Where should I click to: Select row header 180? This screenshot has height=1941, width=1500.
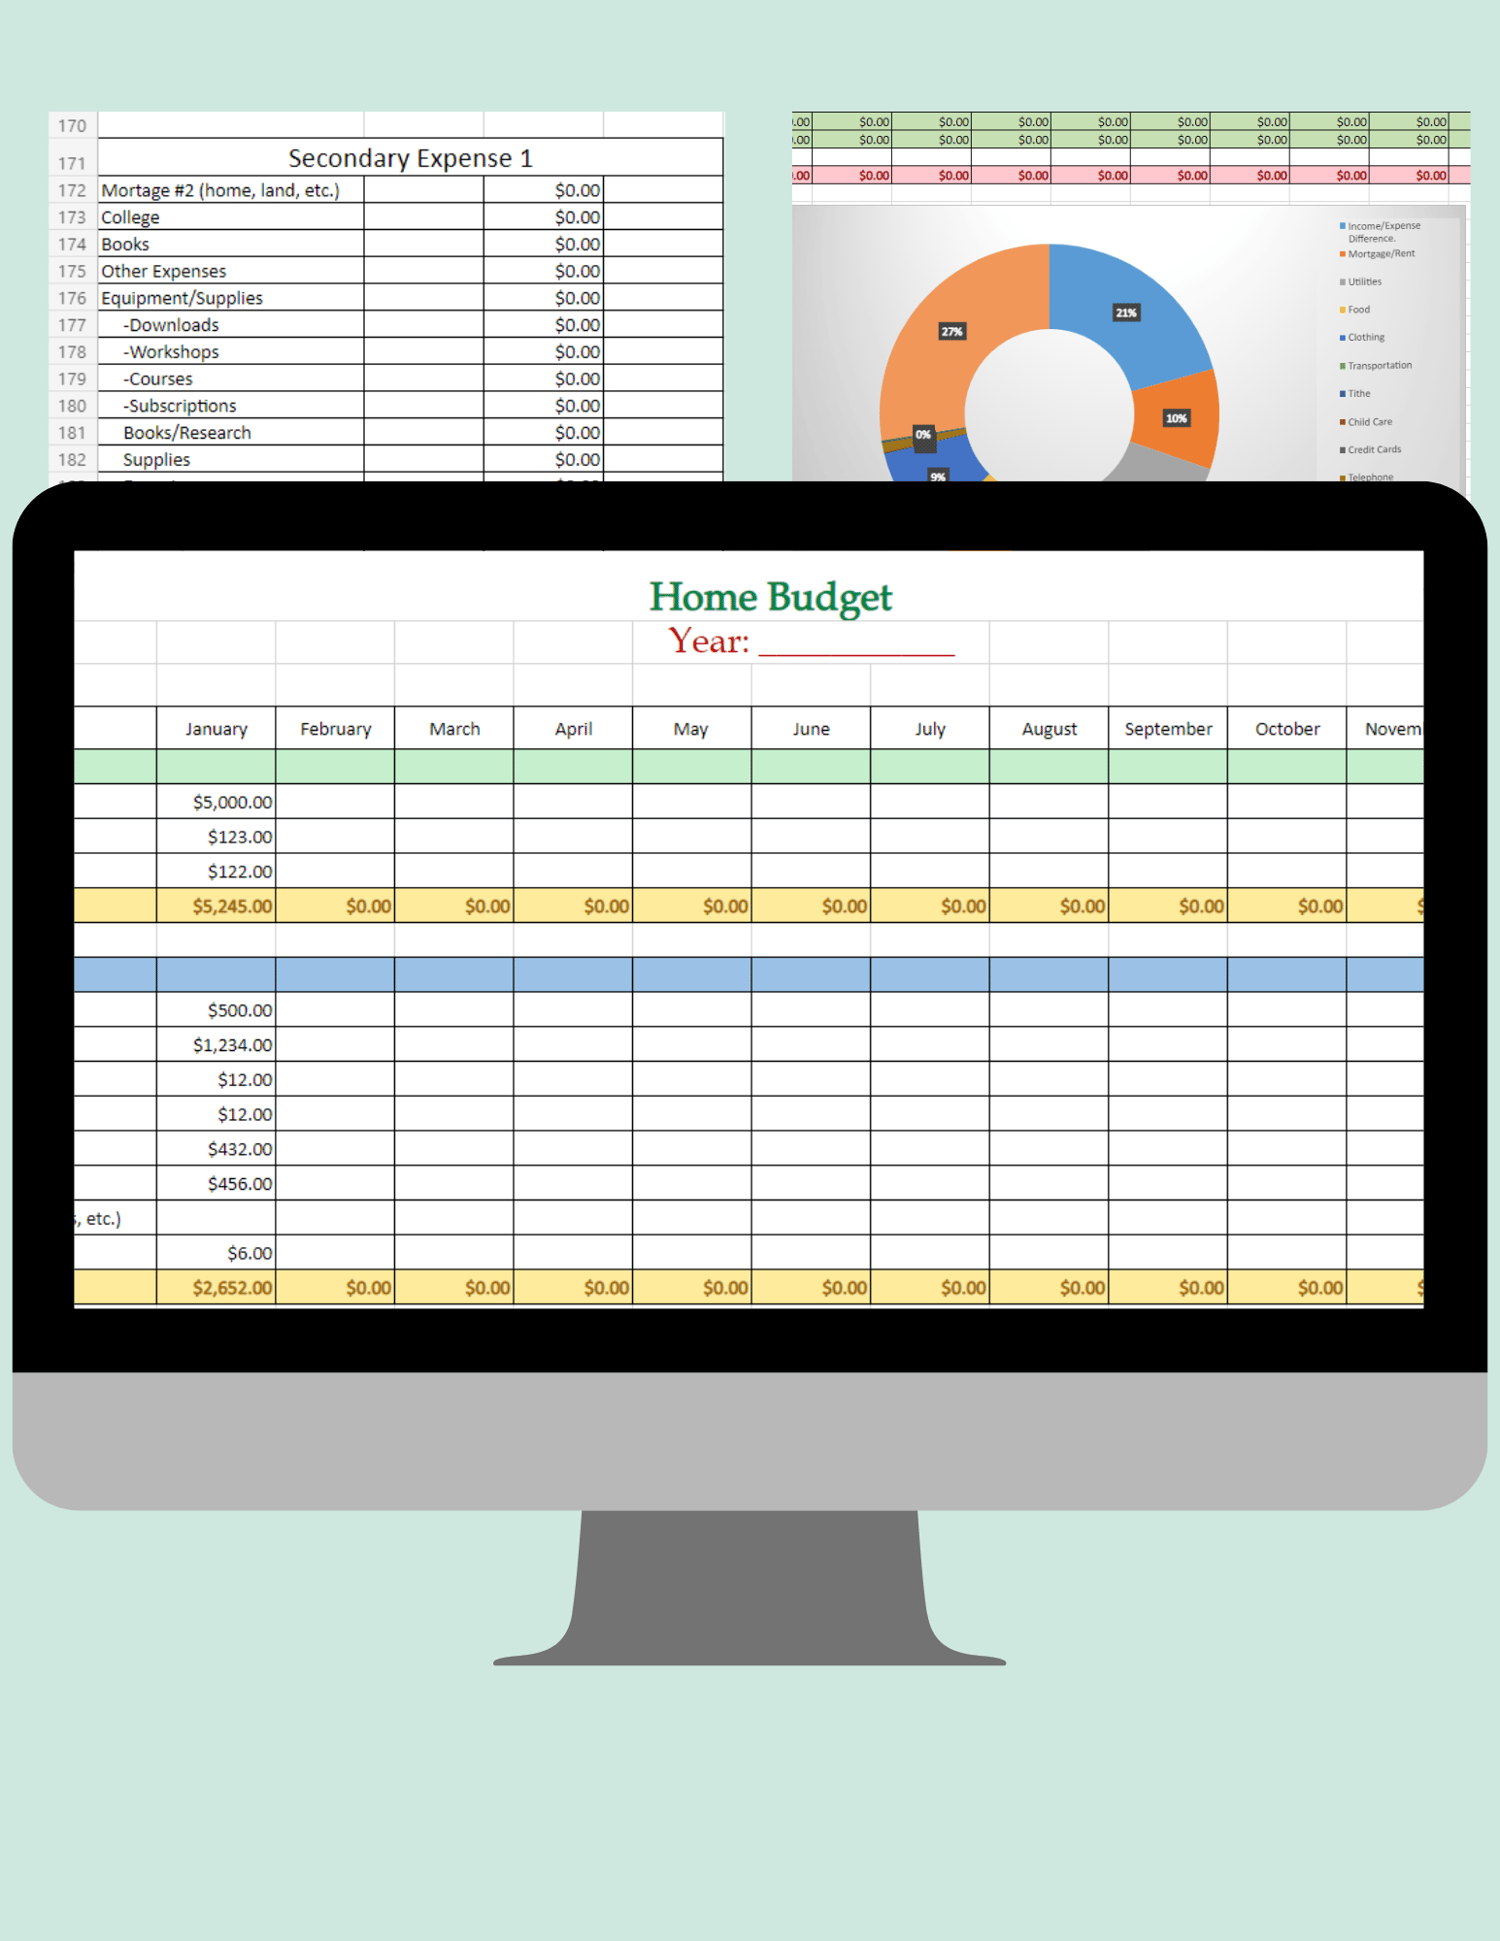(72, 406)
